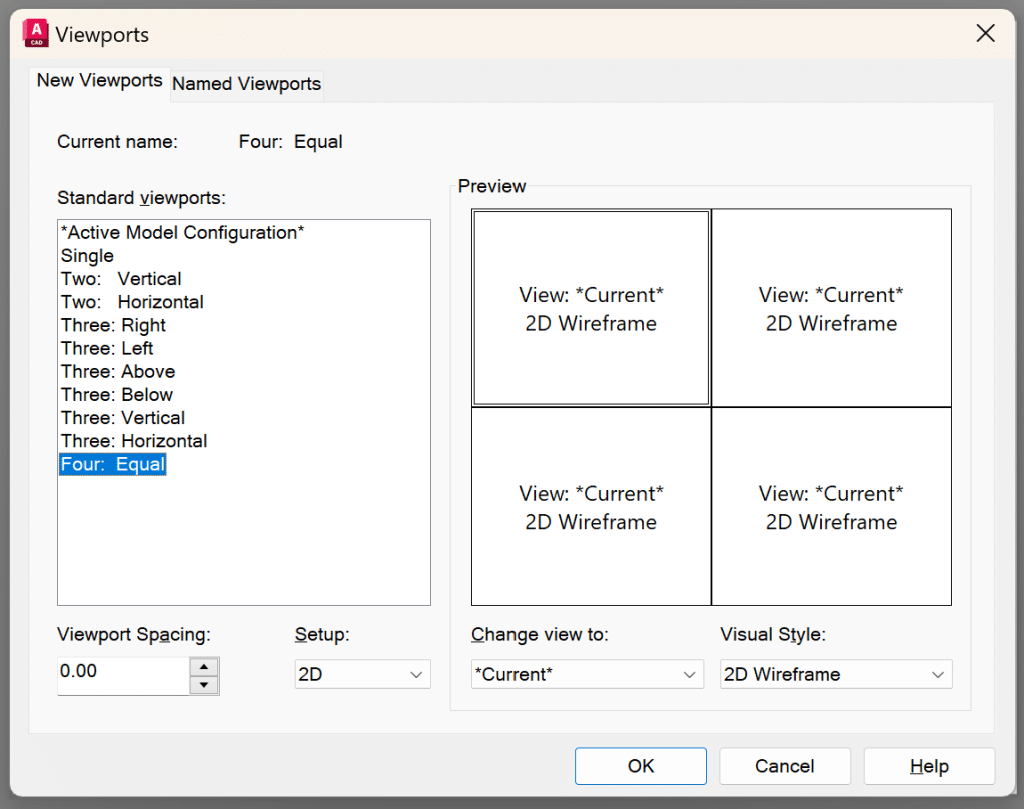Switch to the Named Viewports tab

click(246, 85)
